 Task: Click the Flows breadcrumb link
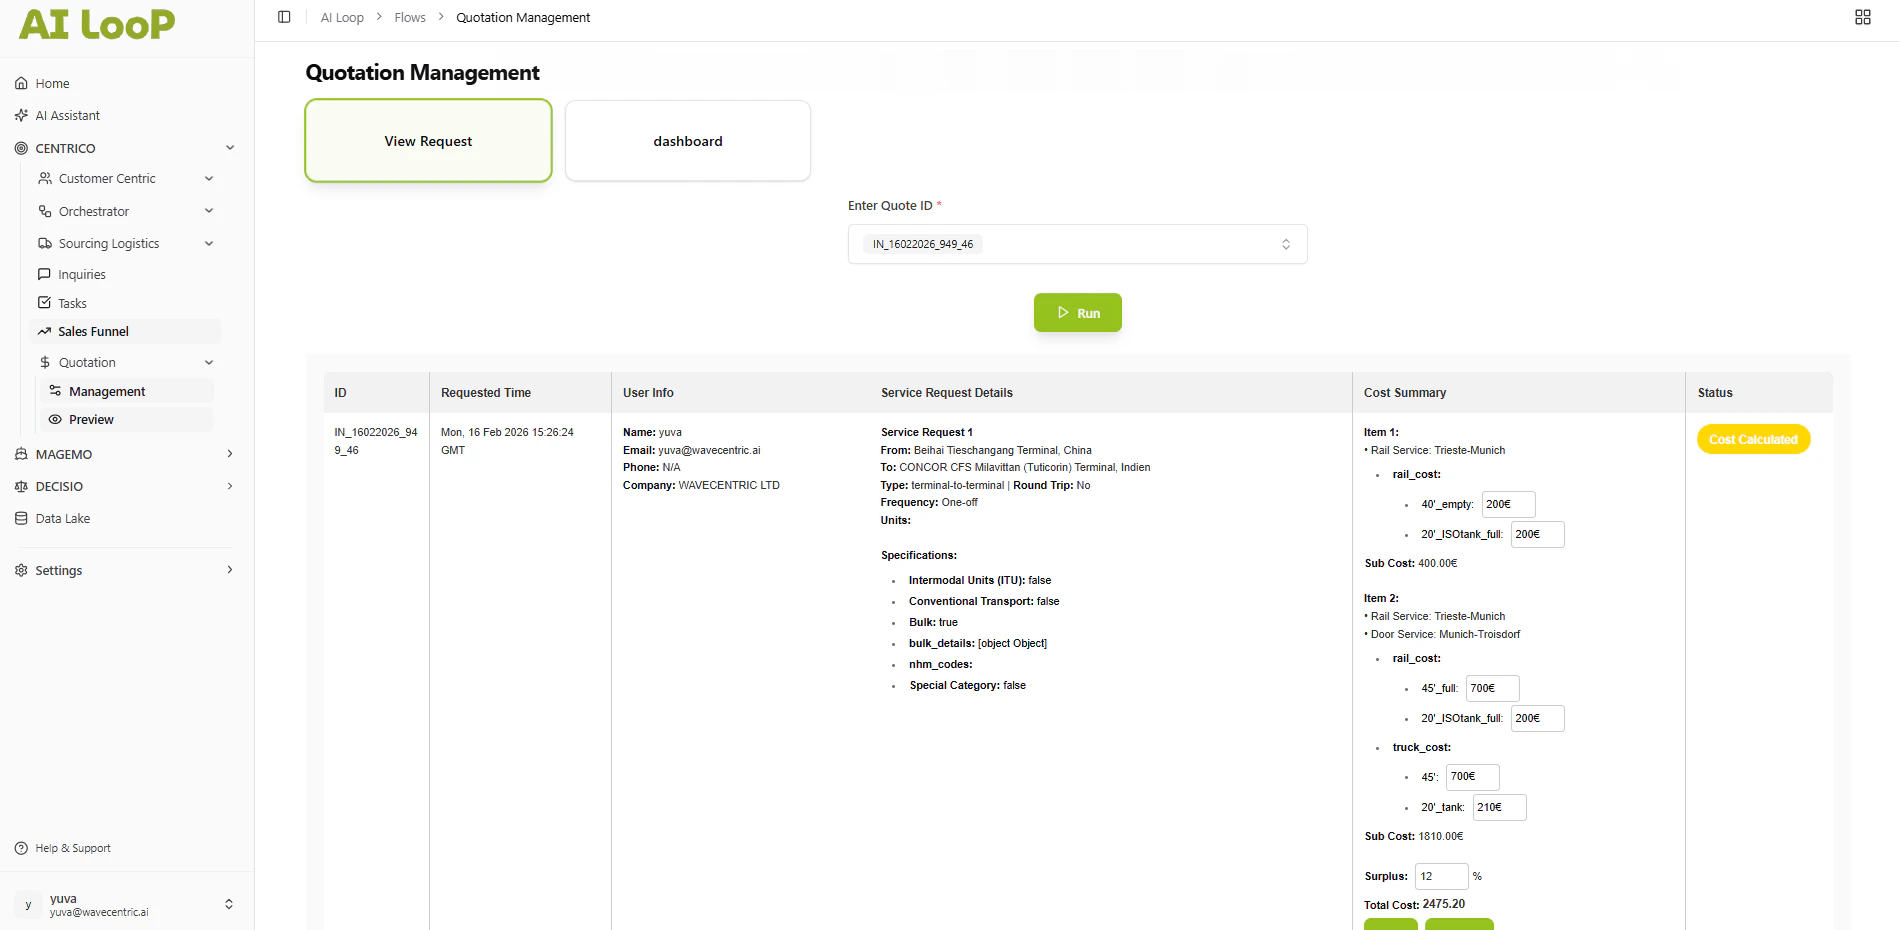(409, 17)
